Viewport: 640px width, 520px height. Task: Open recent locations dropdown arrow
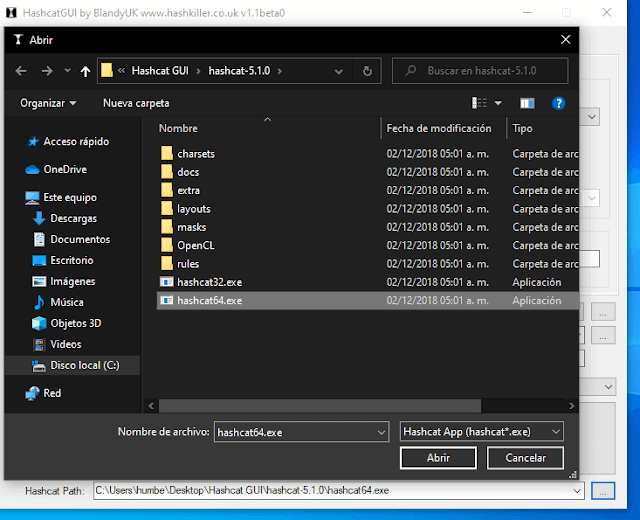(x=67, y=71)
